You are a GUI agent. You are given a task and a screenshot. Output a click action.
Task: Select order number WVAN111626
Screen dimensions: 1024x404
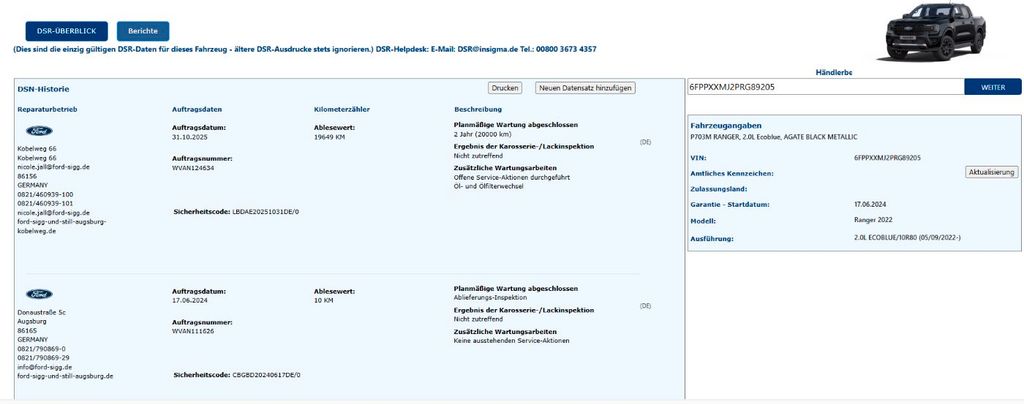[193, 331]
